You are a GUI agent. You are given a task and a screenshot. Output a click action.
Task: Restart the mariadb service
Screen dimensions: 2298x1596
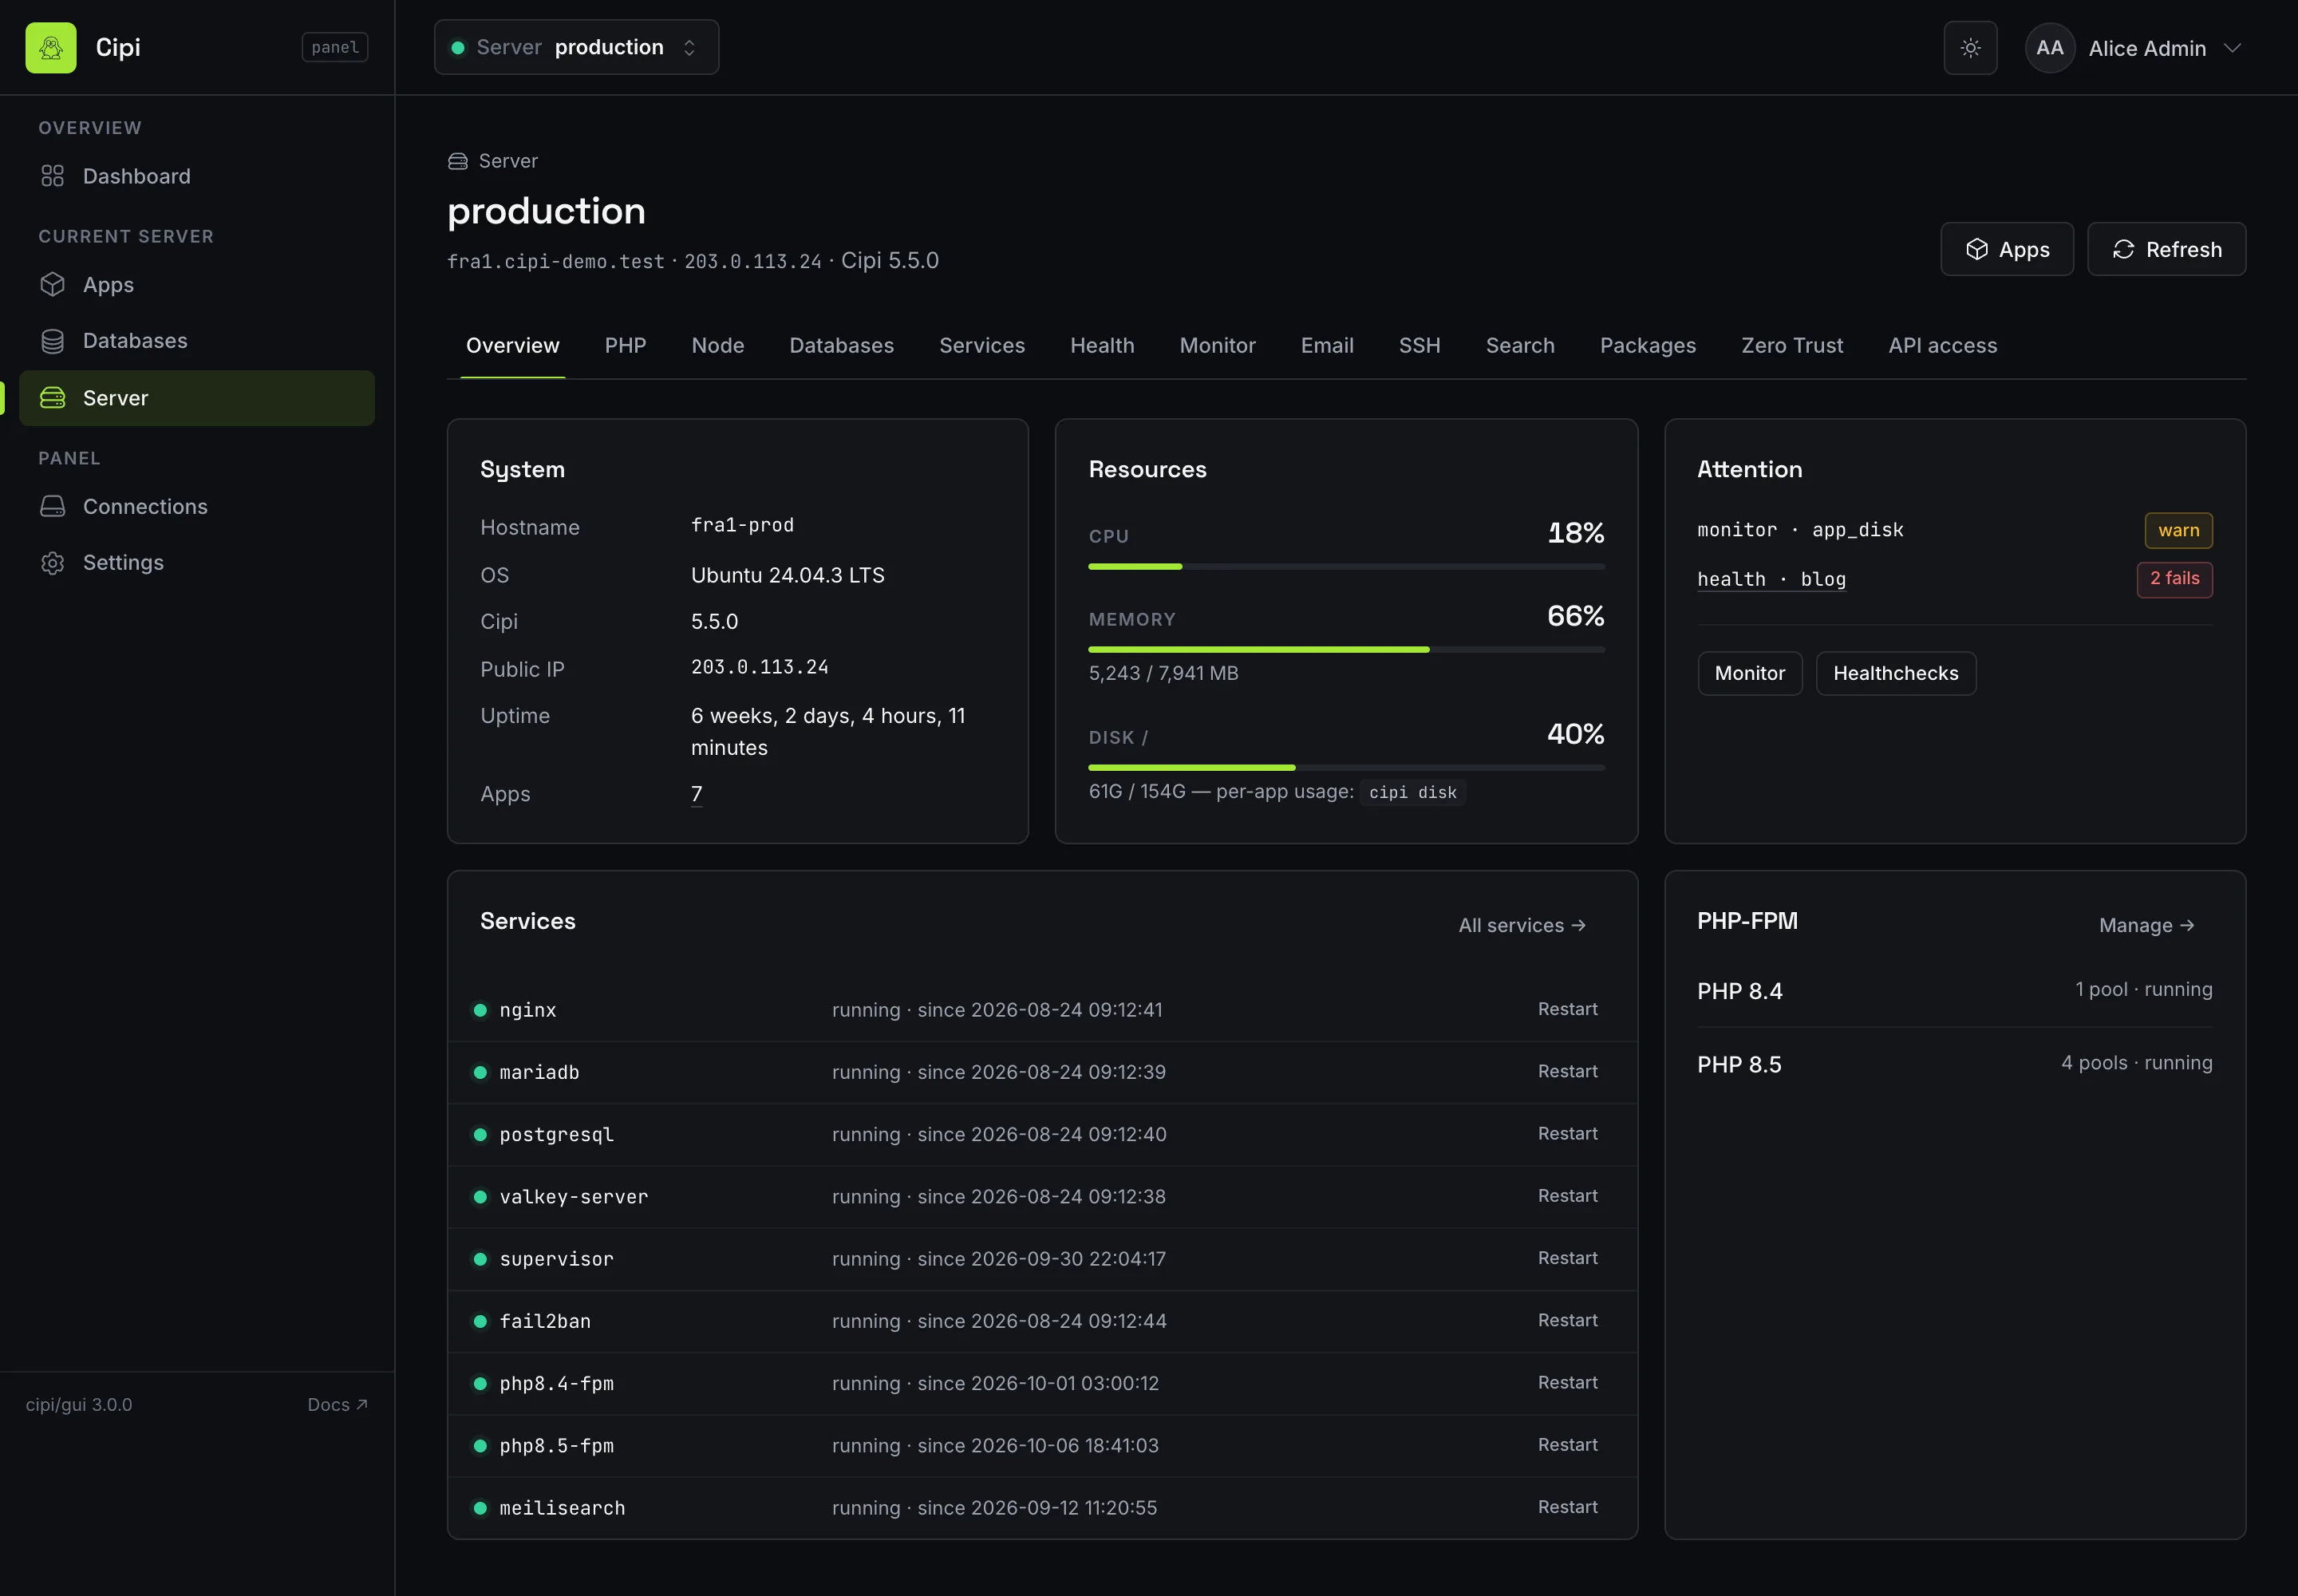pyautogui.click(x=1567, y=1071)
